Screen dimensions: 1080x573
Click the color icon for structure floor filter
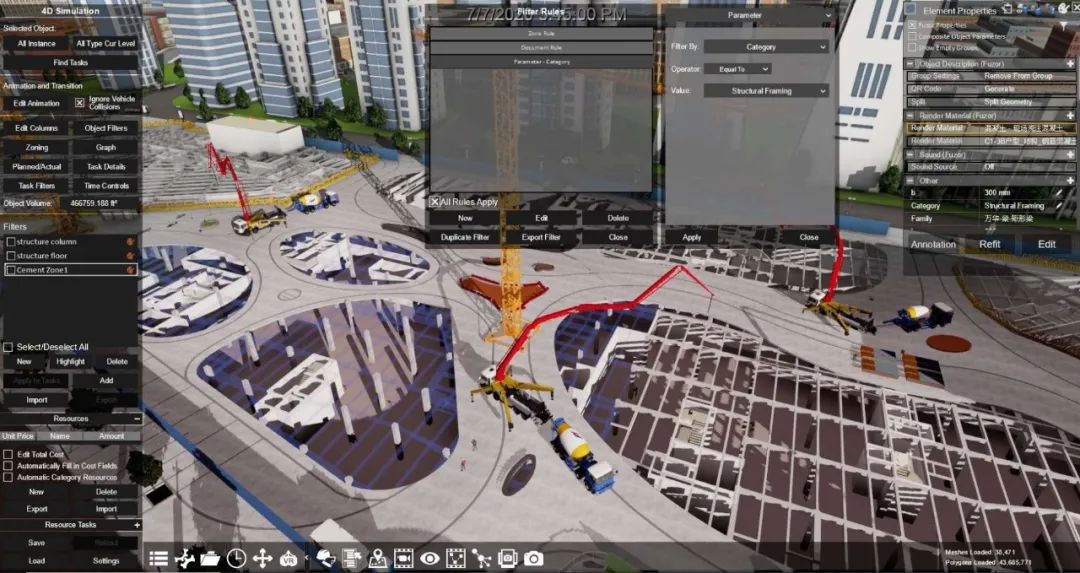pyautogui.click(x=130, y=256)
